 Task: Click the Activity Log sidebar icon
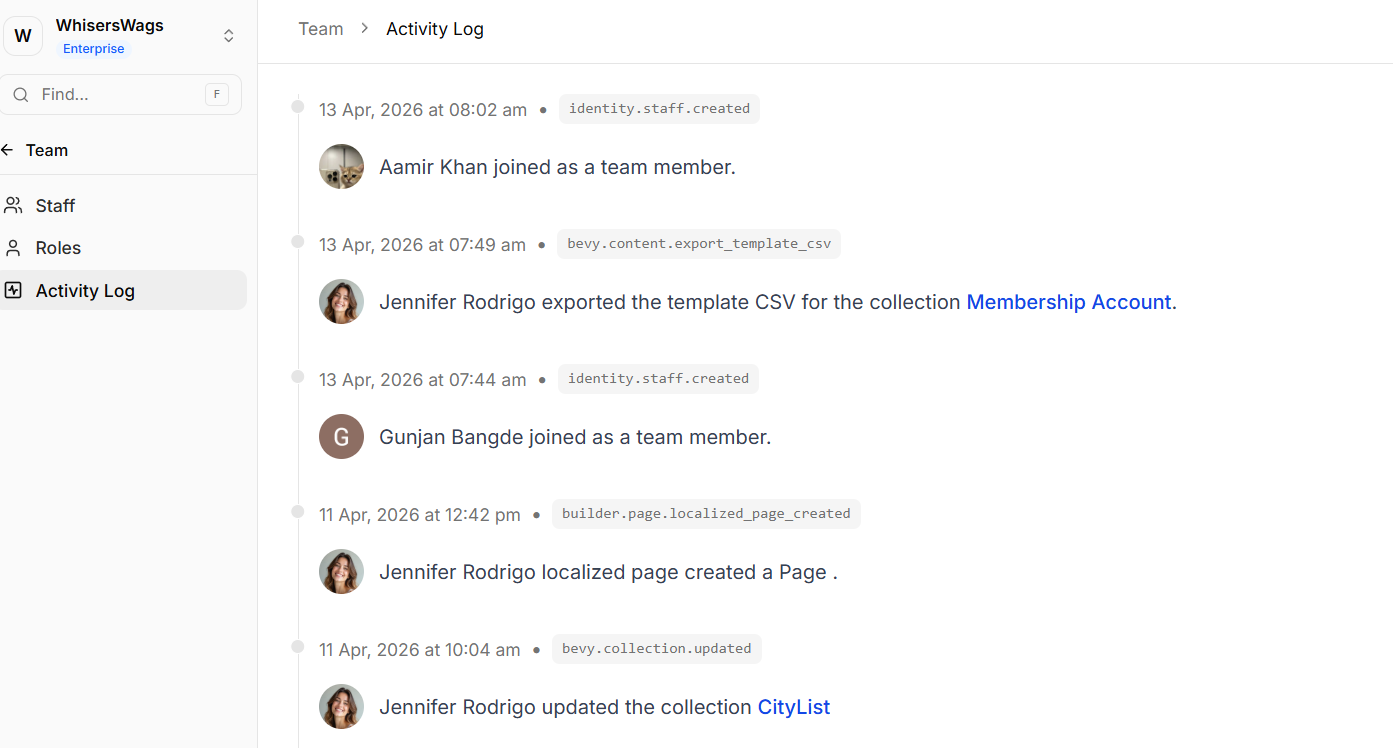click(x=13, y=291)
